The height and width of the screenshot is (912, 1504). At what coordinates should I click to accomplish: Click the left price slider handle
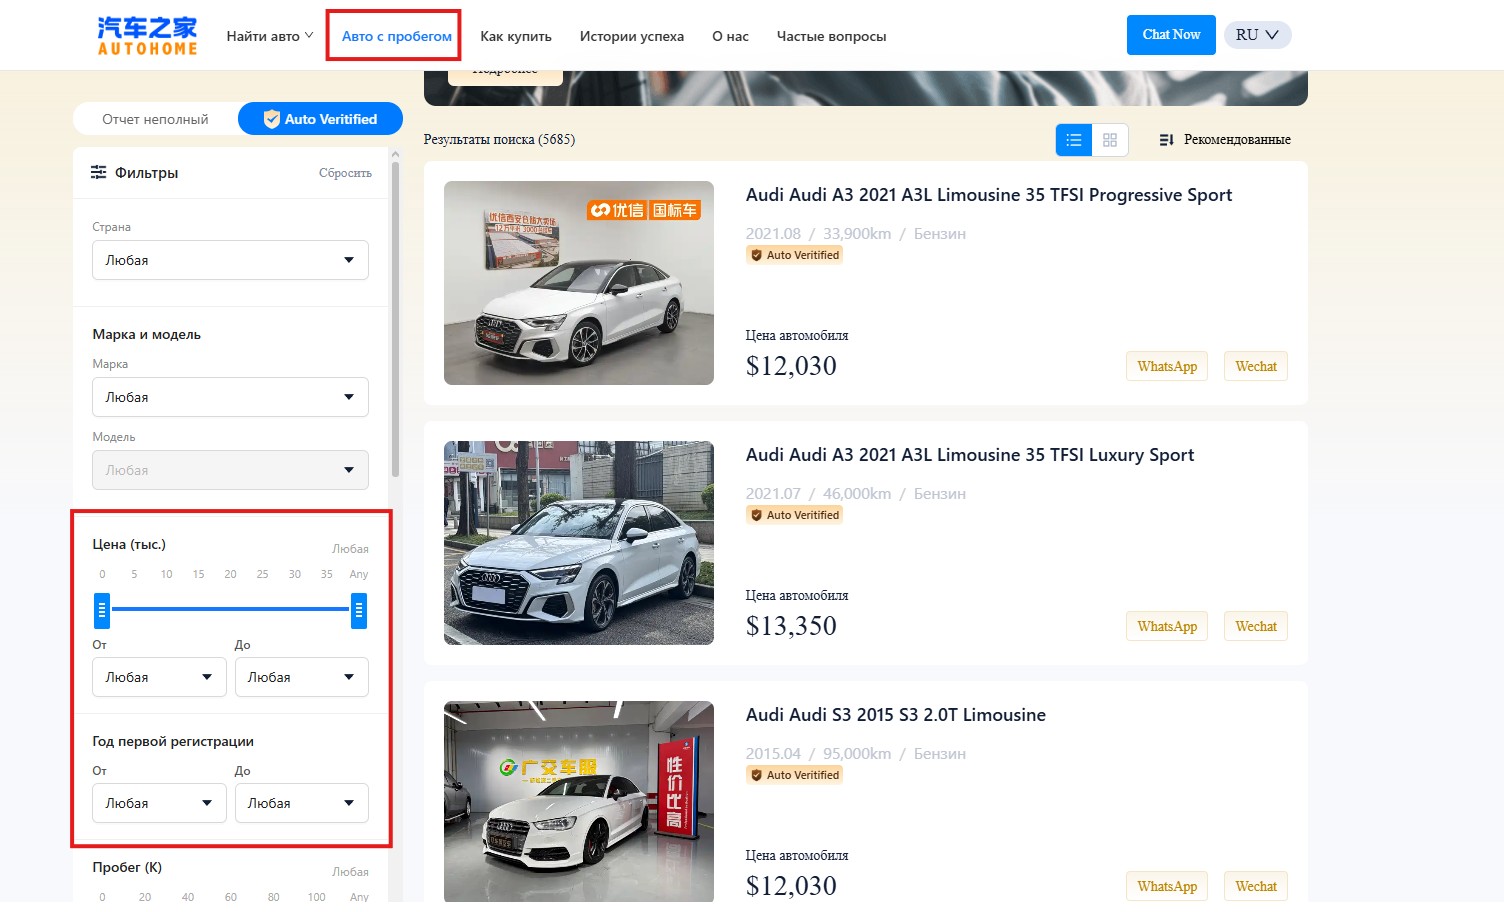point(102,610)
